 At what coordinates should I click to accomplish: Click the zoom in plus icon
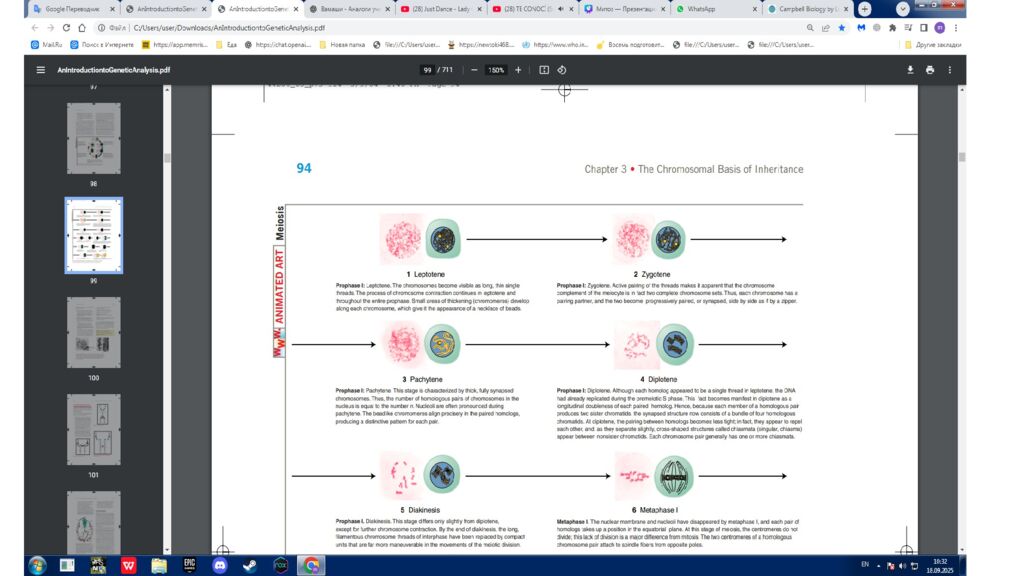[518, 70]
